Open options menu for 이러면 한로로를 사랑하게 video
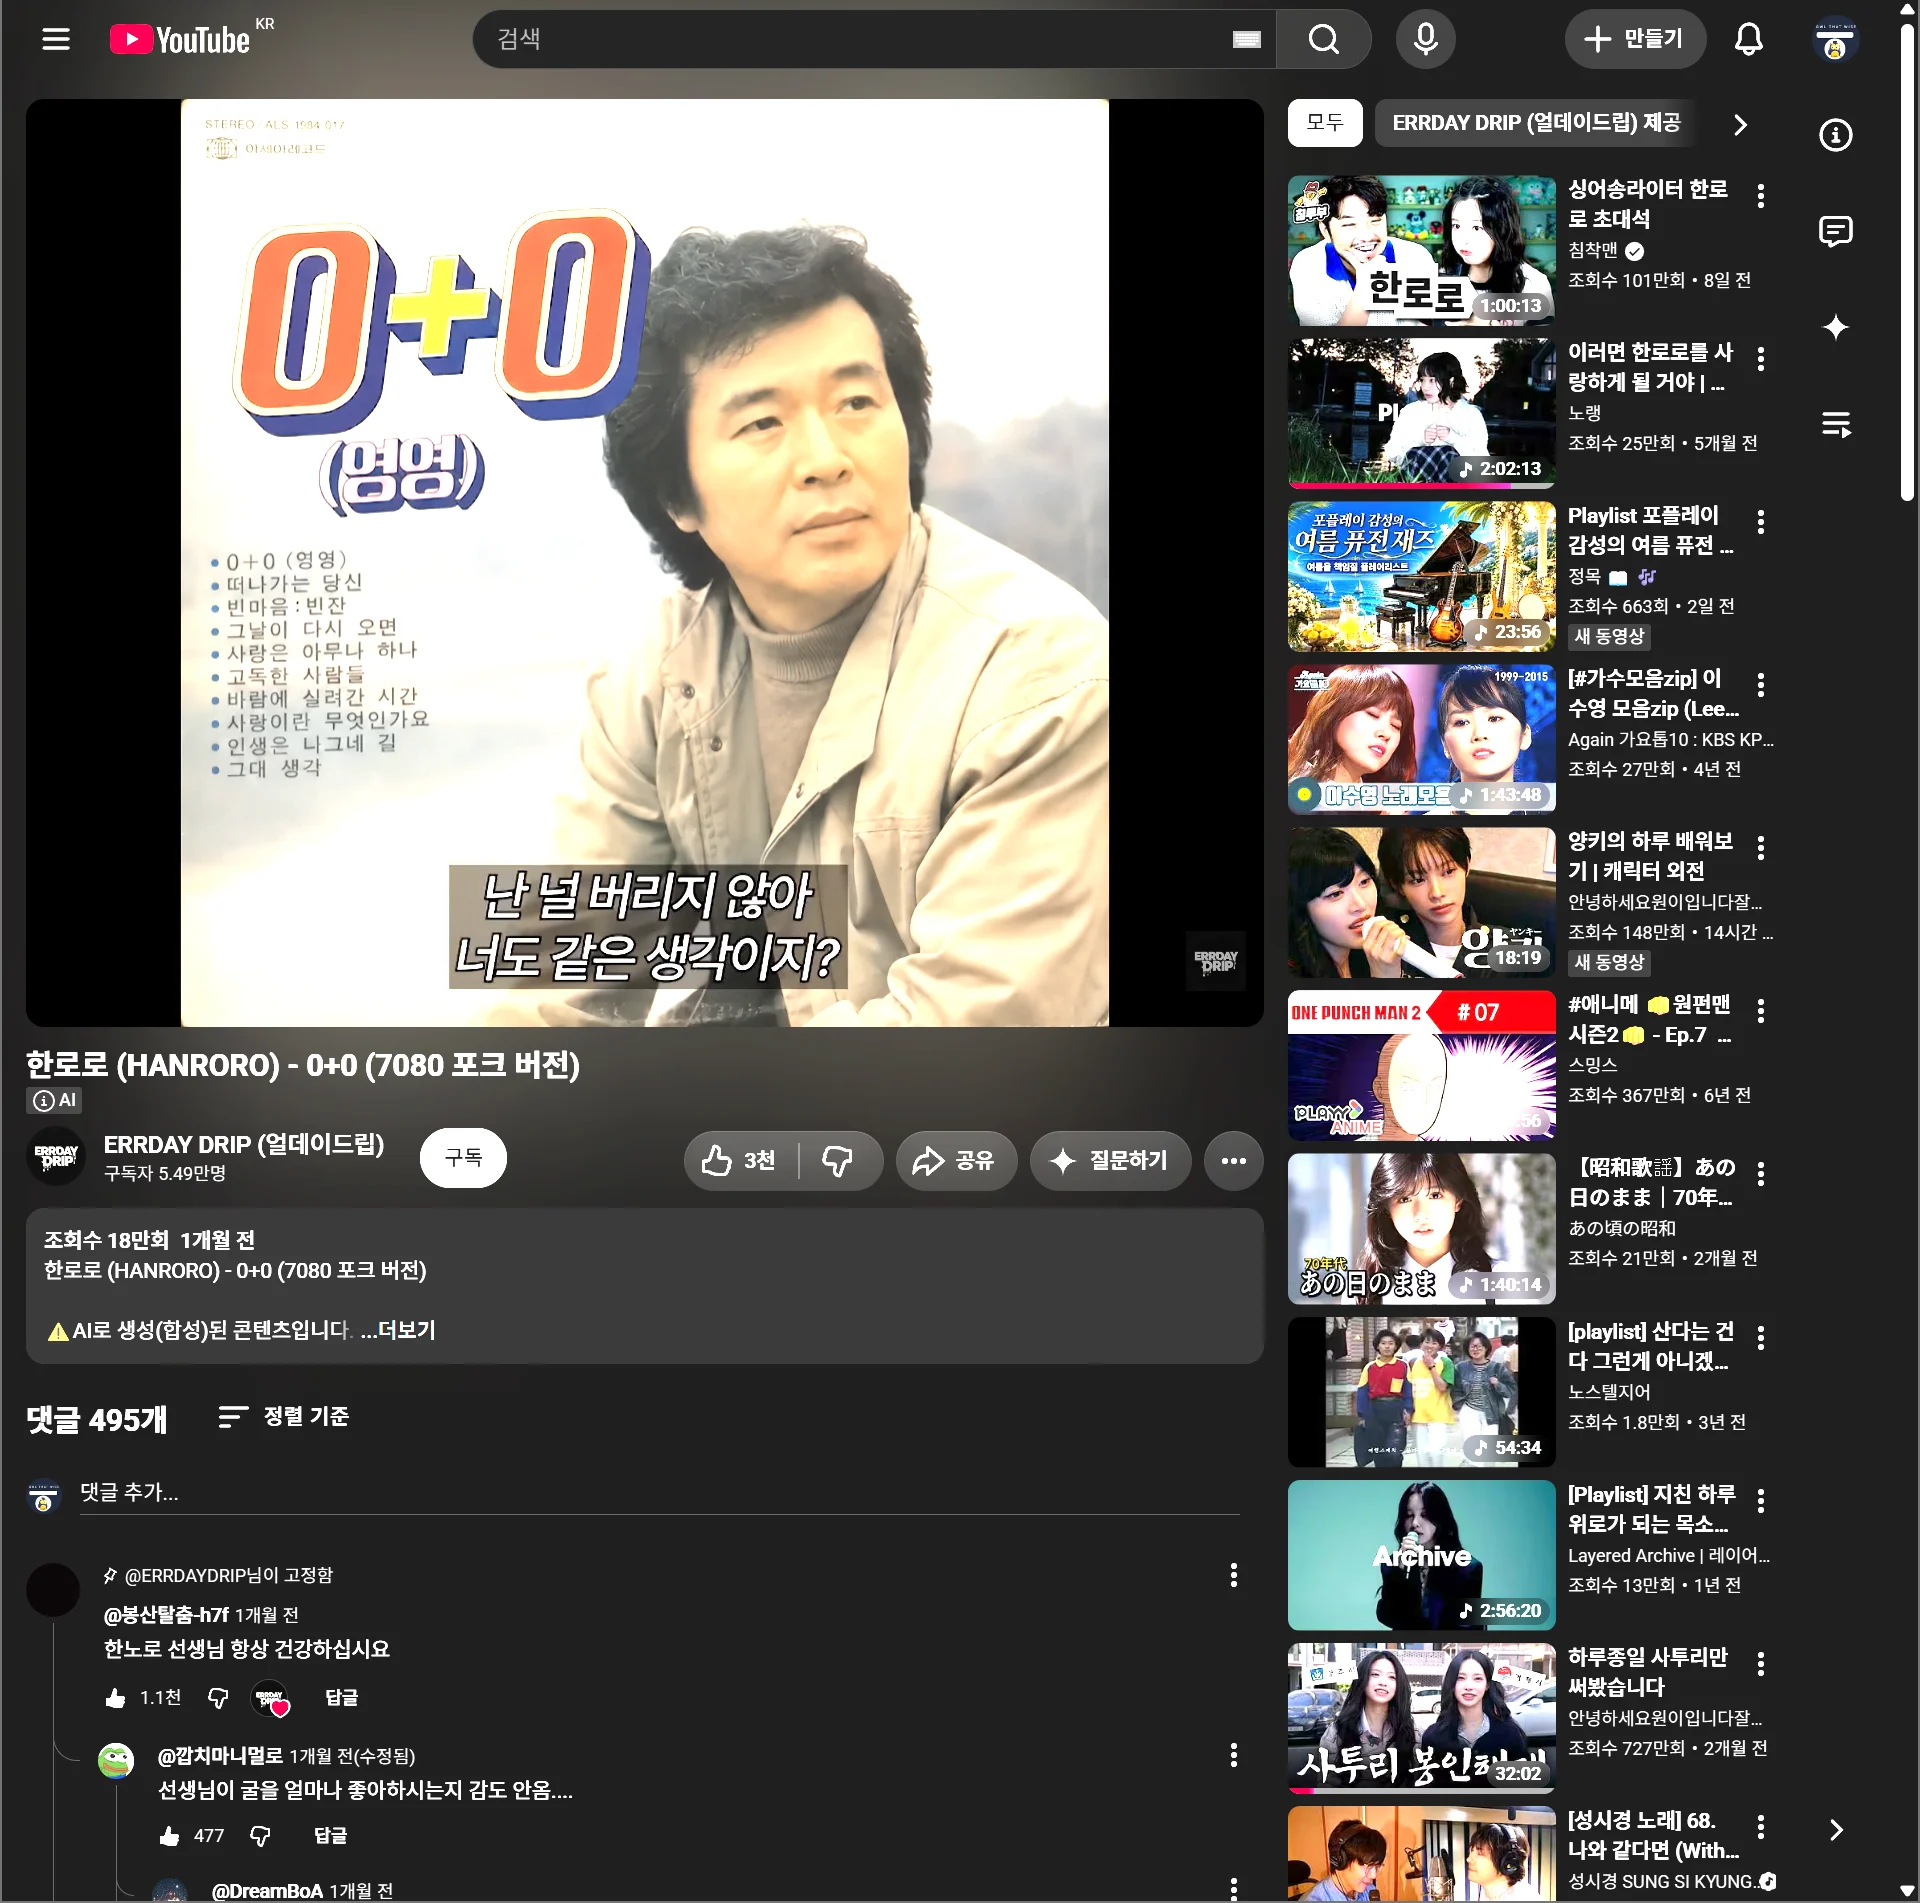The width and height of the screenshot is (1920, 1903). click(1760, 359)
